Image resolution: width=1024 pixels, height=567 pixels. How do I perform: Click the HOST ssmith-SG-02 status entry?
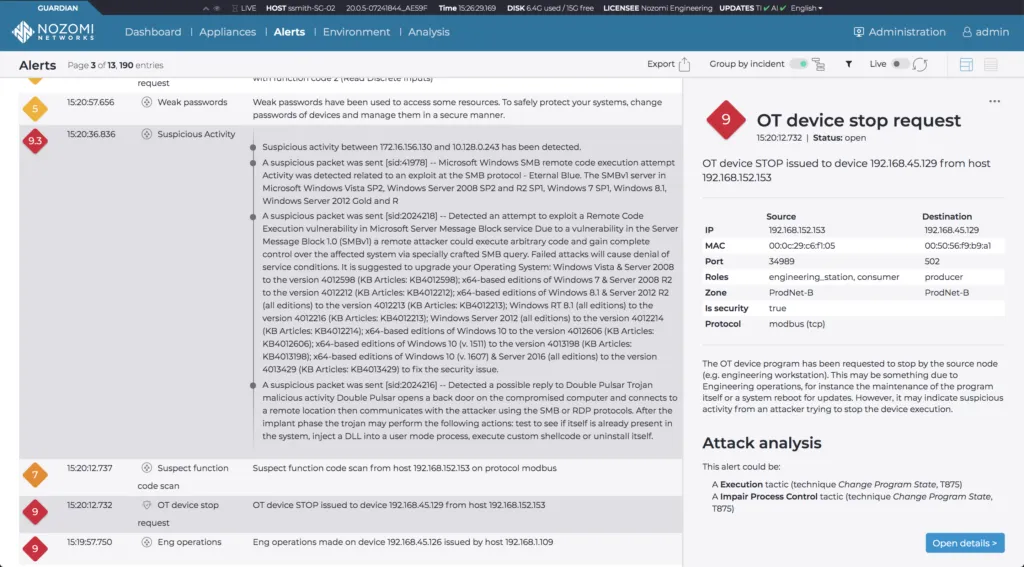click(x=300, y=8)
